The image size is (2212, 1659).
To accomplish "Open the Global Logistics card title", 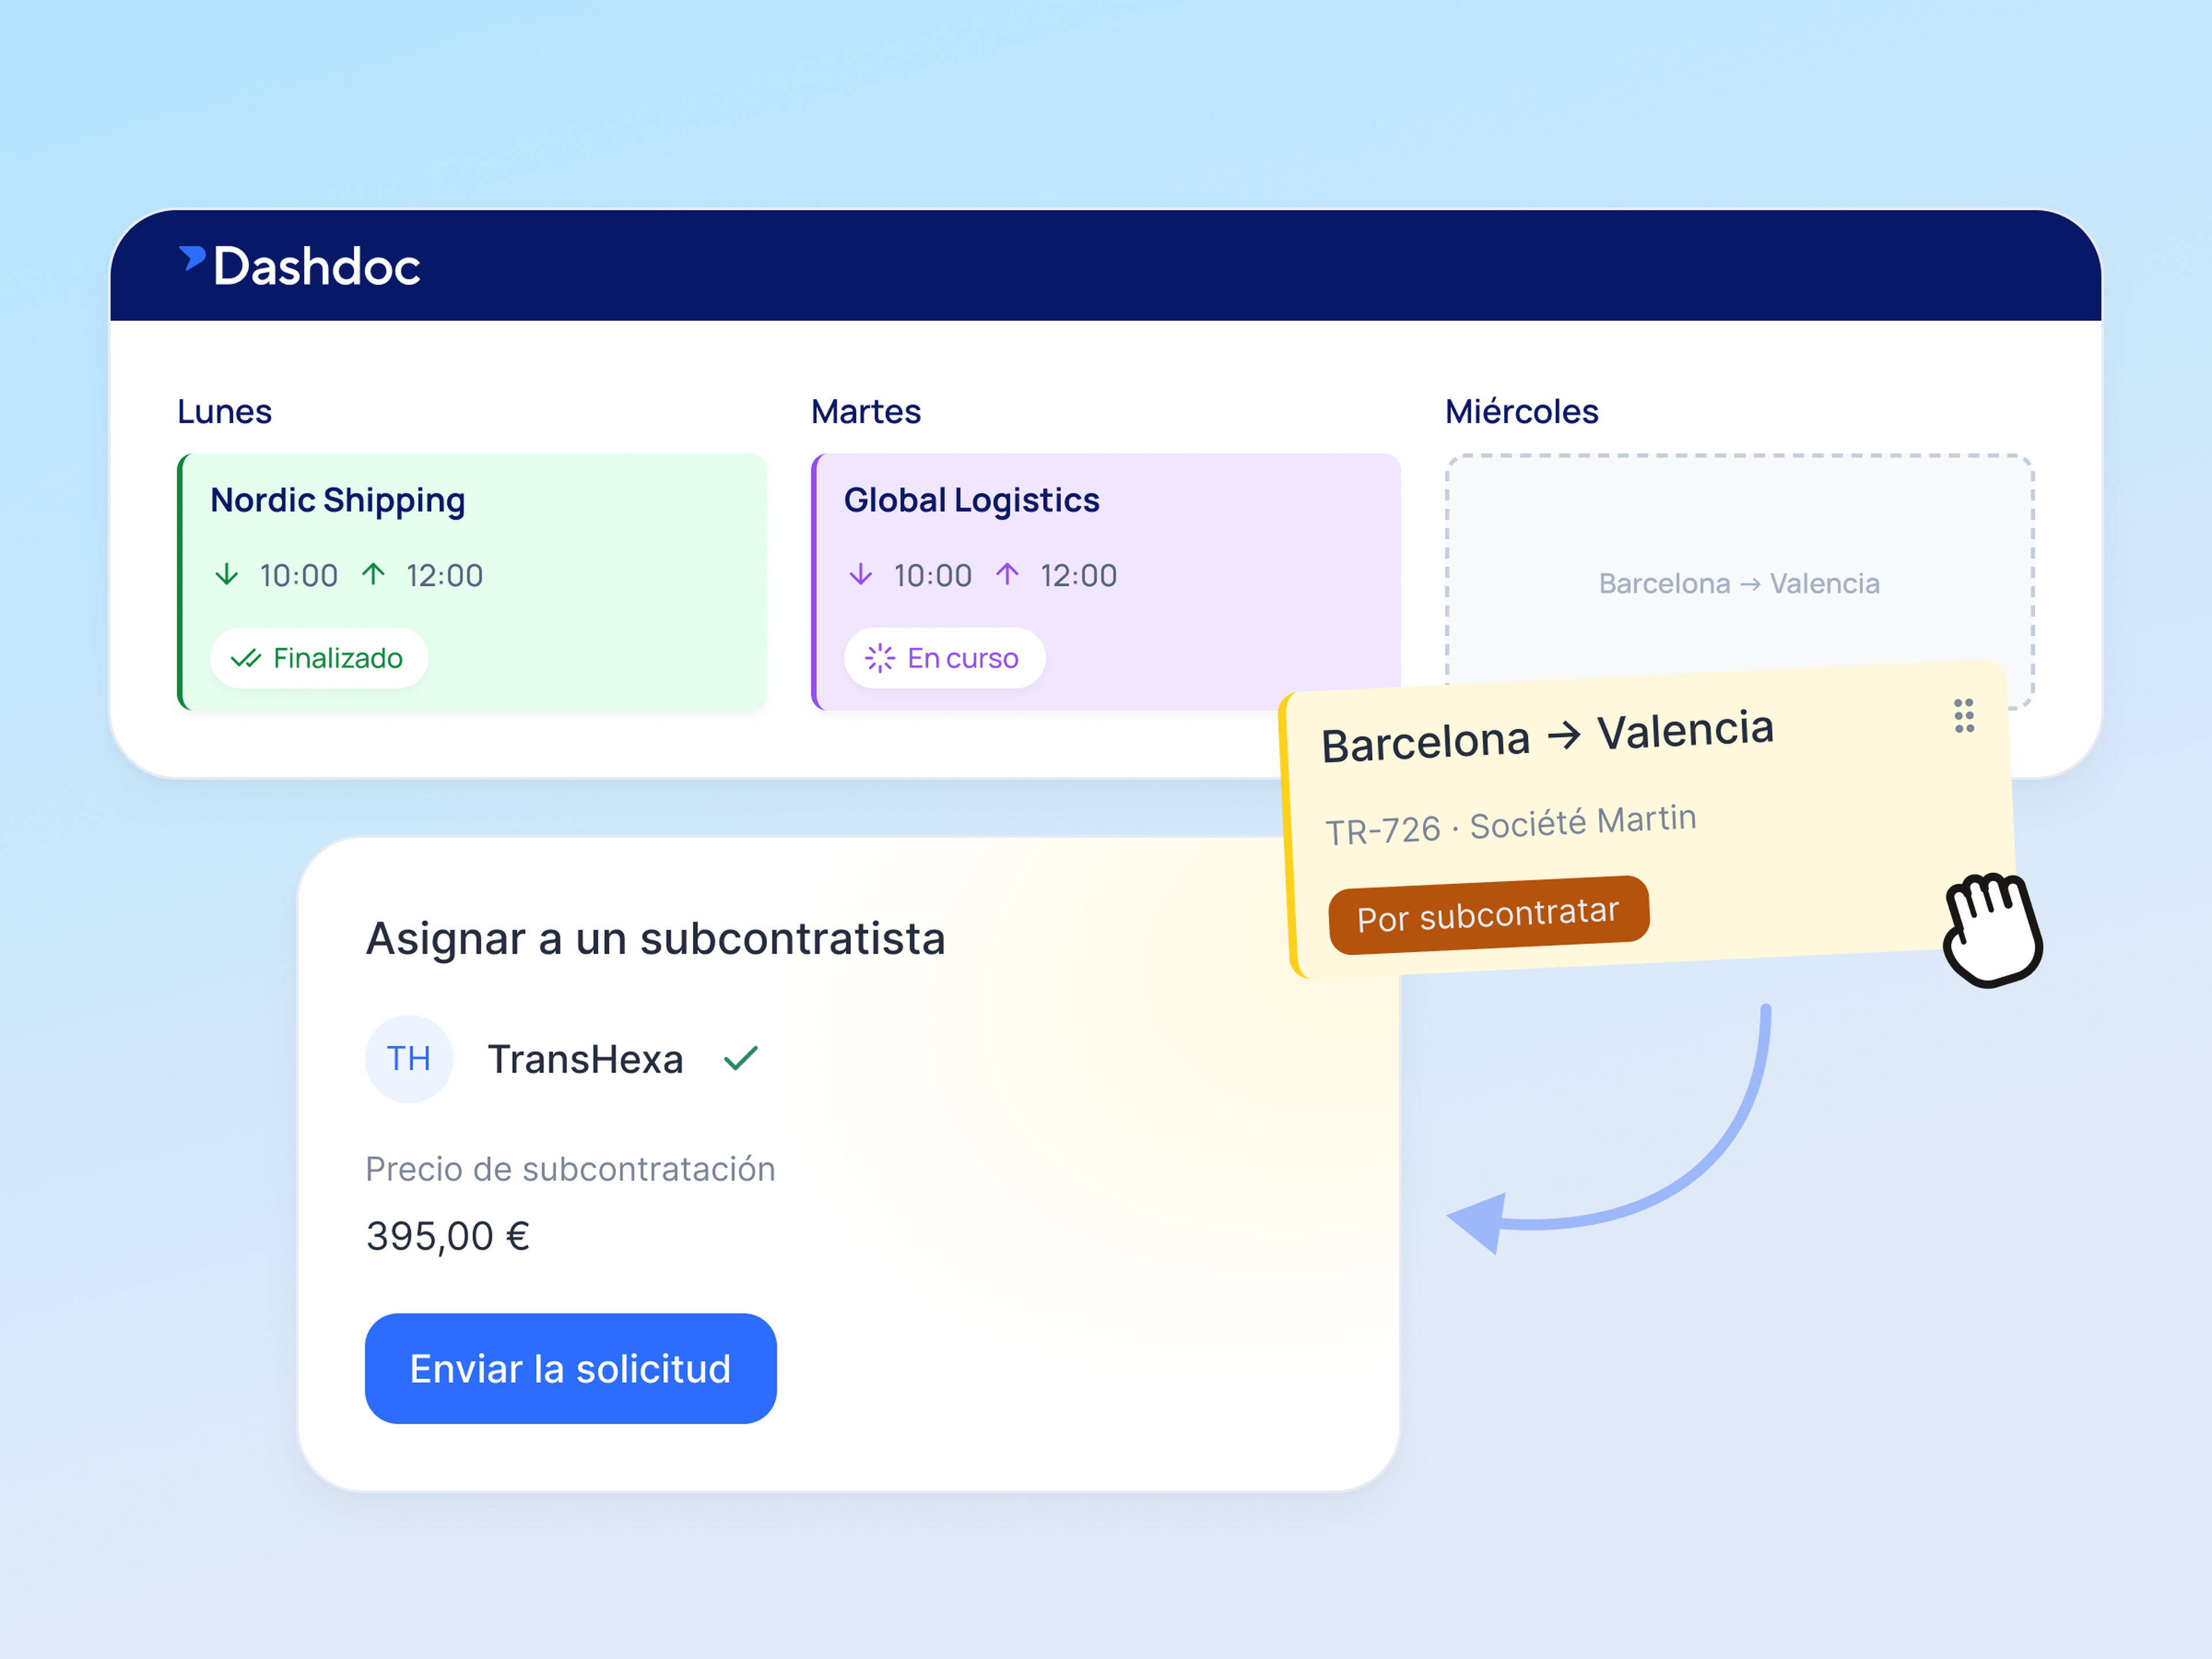I will tap(971, 500).
